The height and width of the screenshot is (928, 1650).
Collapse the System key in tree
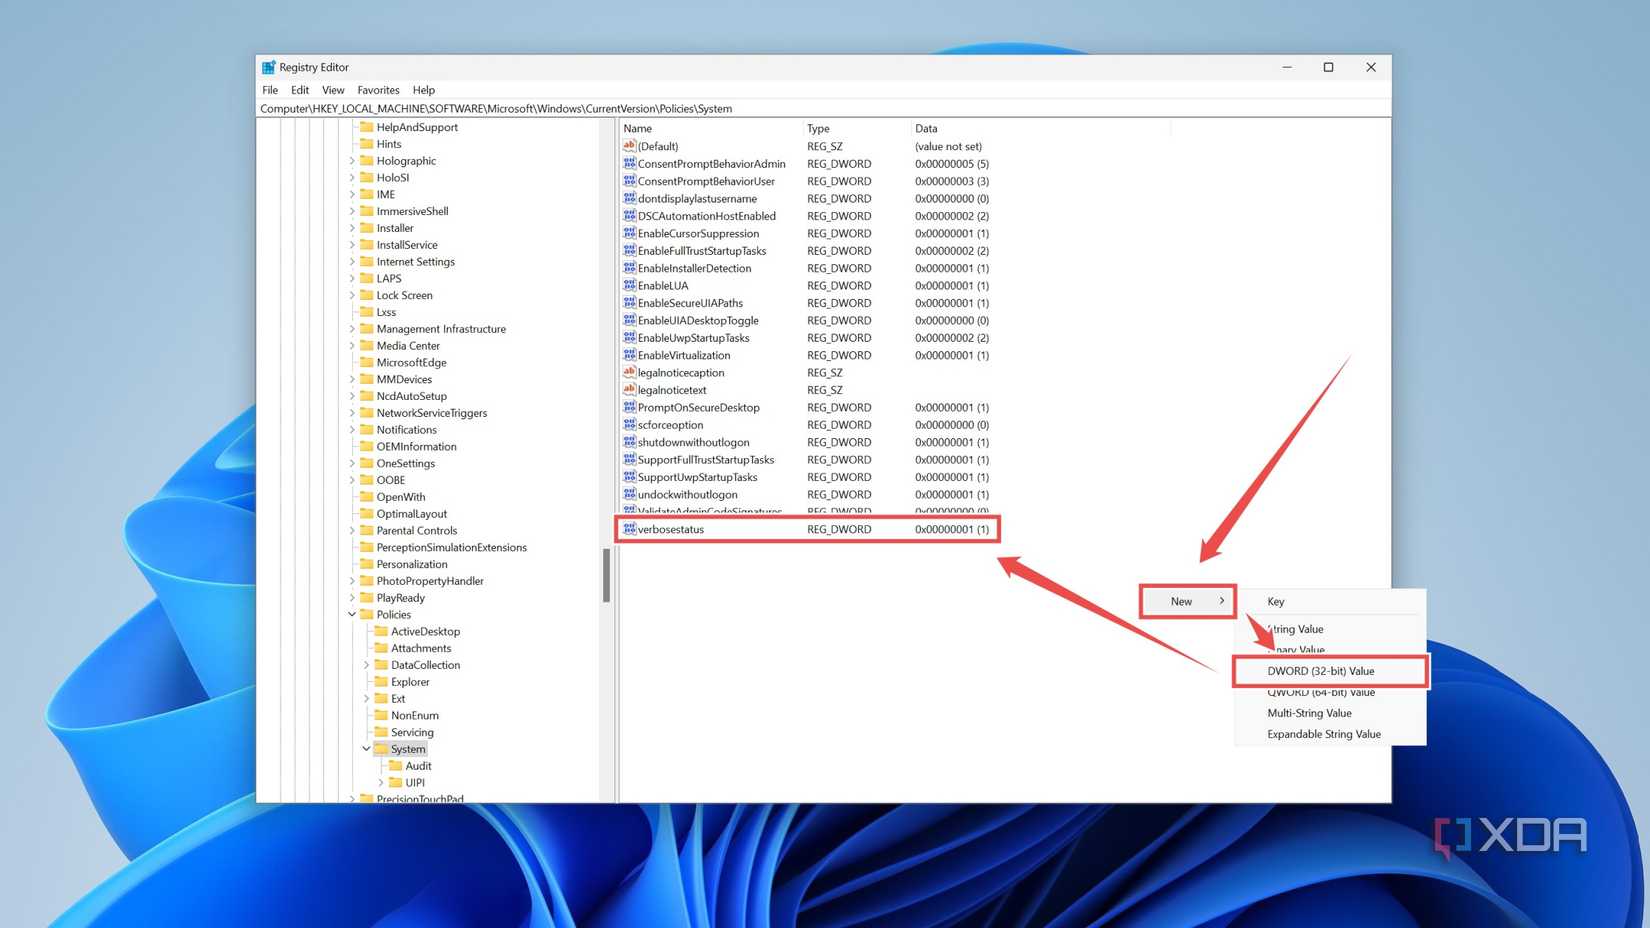(366, 748)
